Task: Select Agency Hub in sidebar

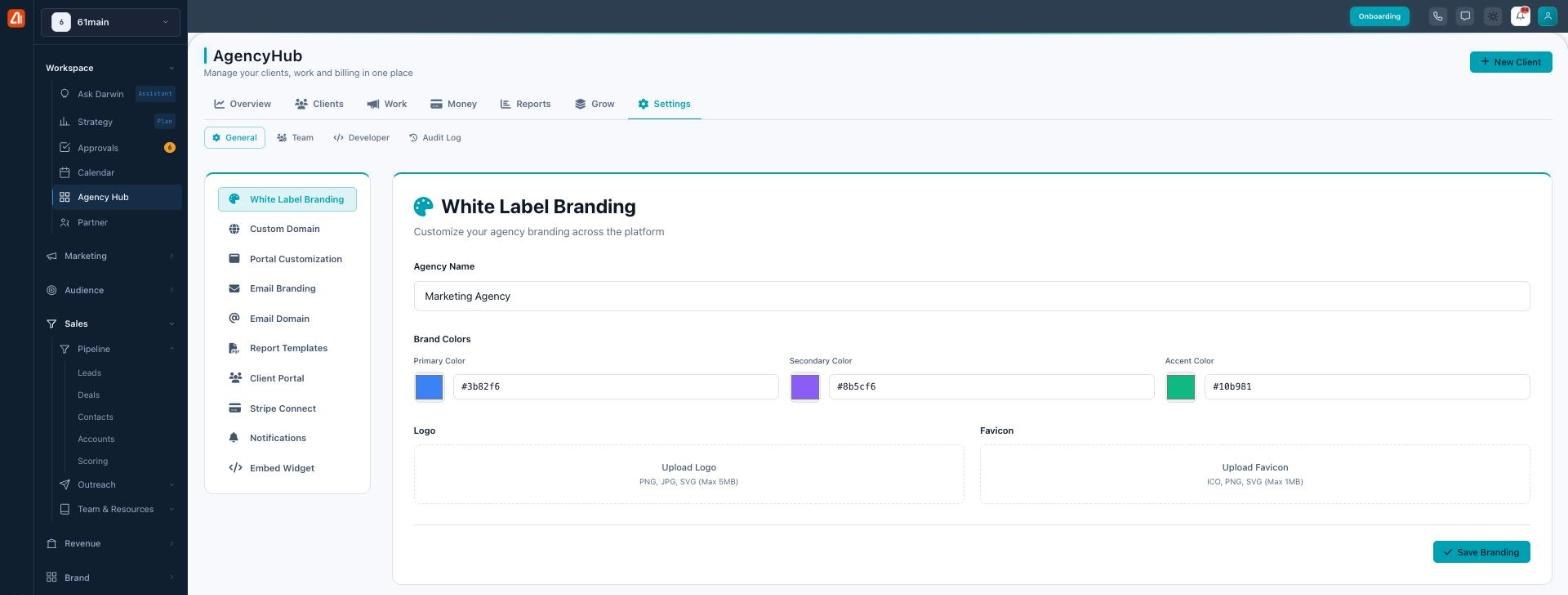Action: pyautogui.click(x=116, y=197)
